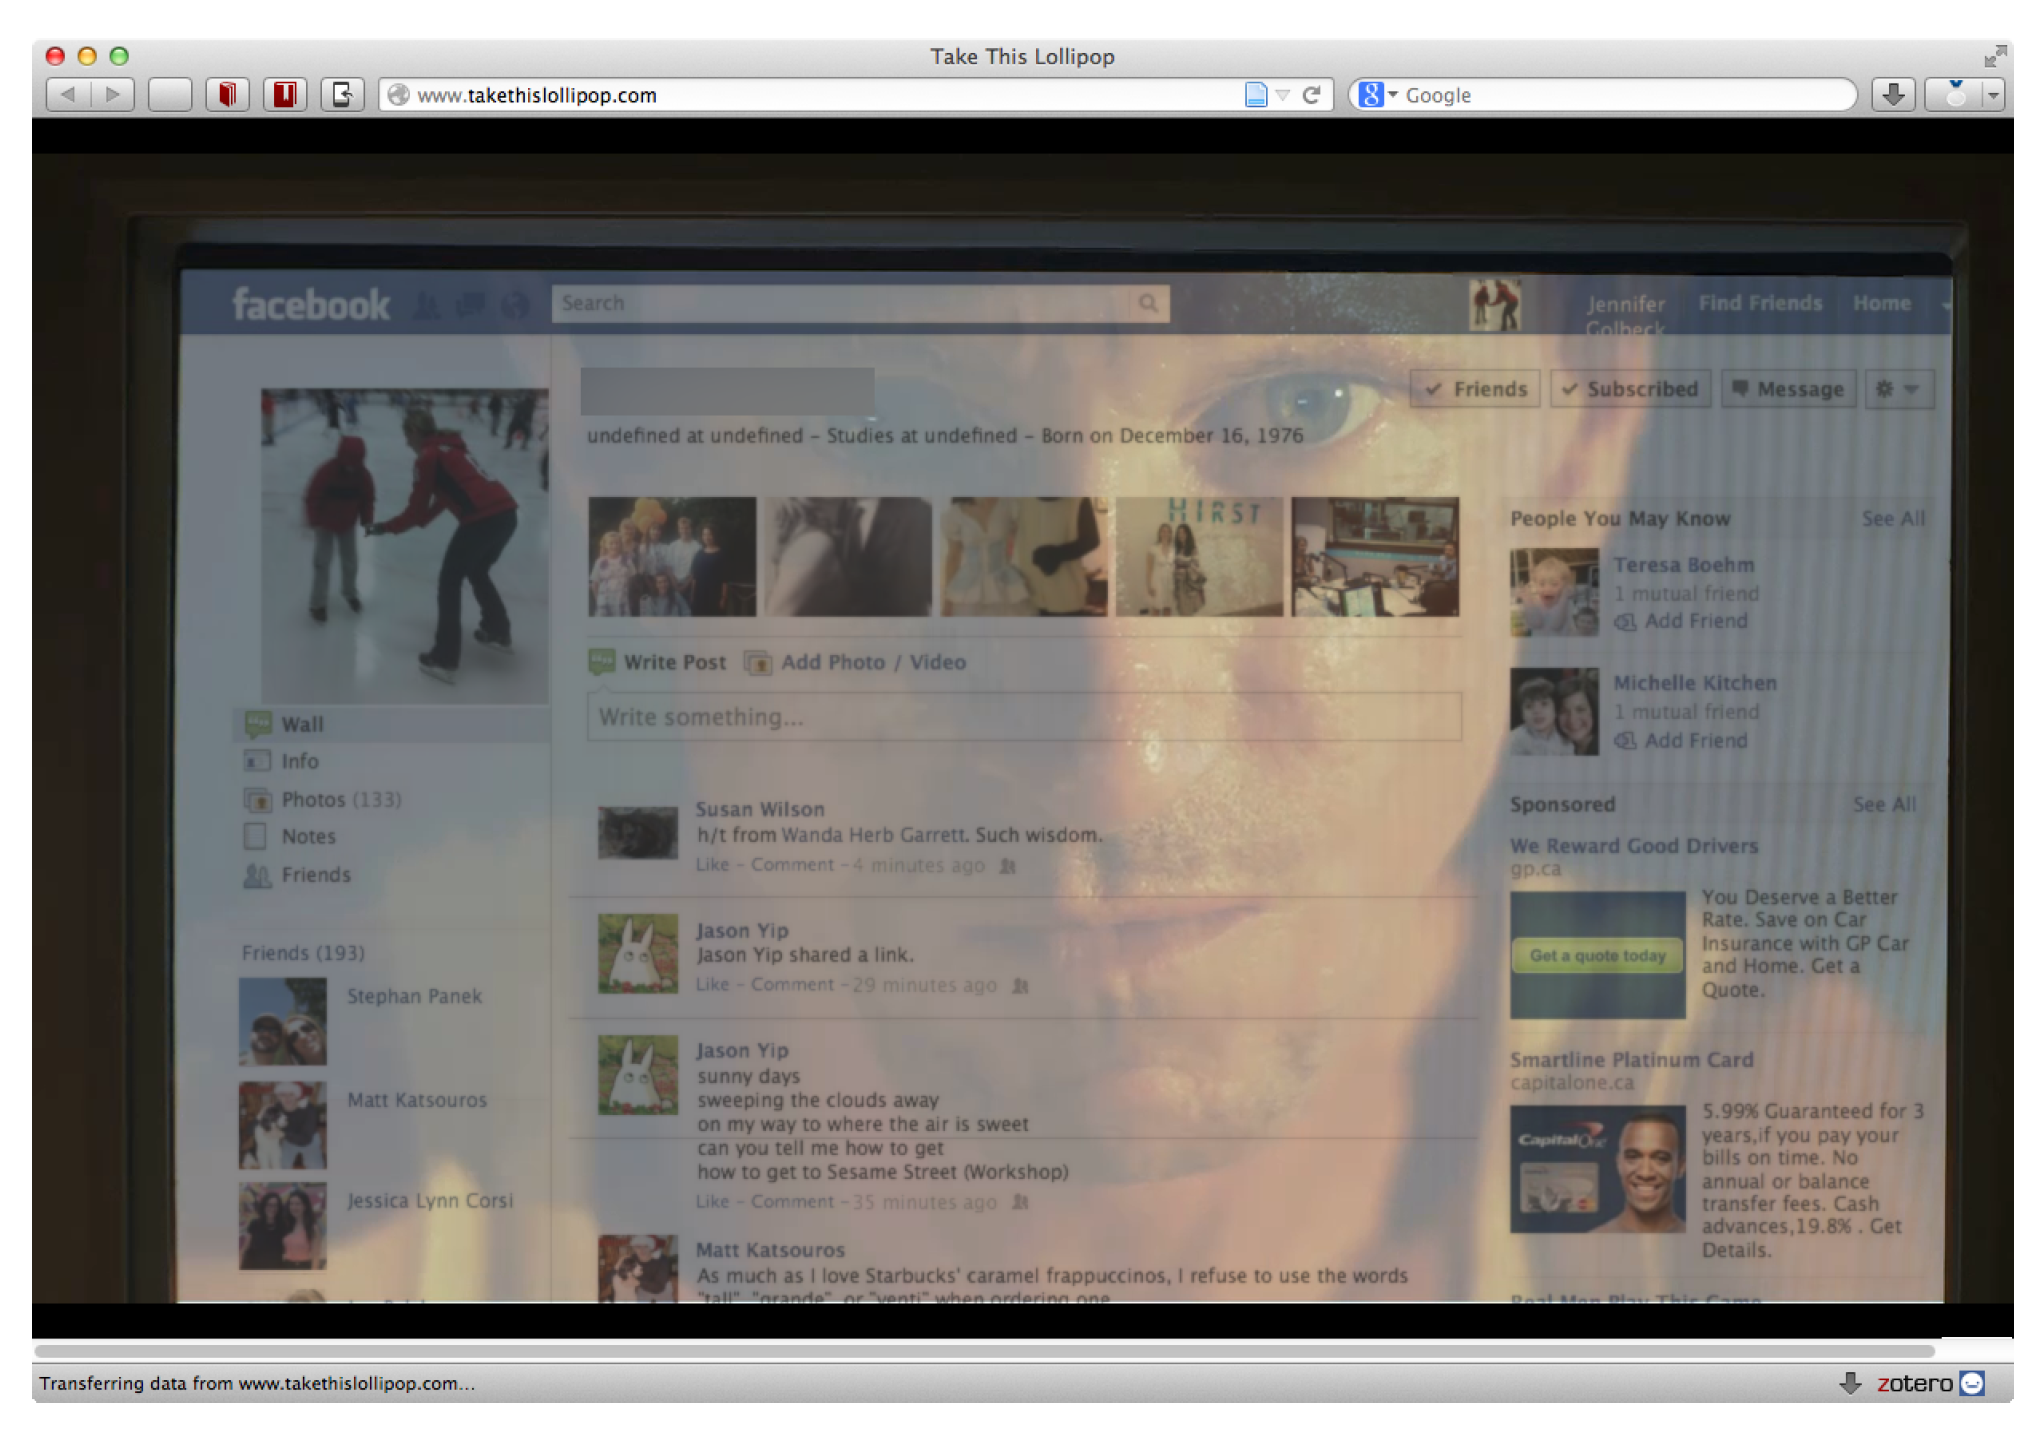The height and width of the screenshot is (1436, 2043).
Task: Expand the gear settings dropdown on profile
Action: pos(1897,389)
